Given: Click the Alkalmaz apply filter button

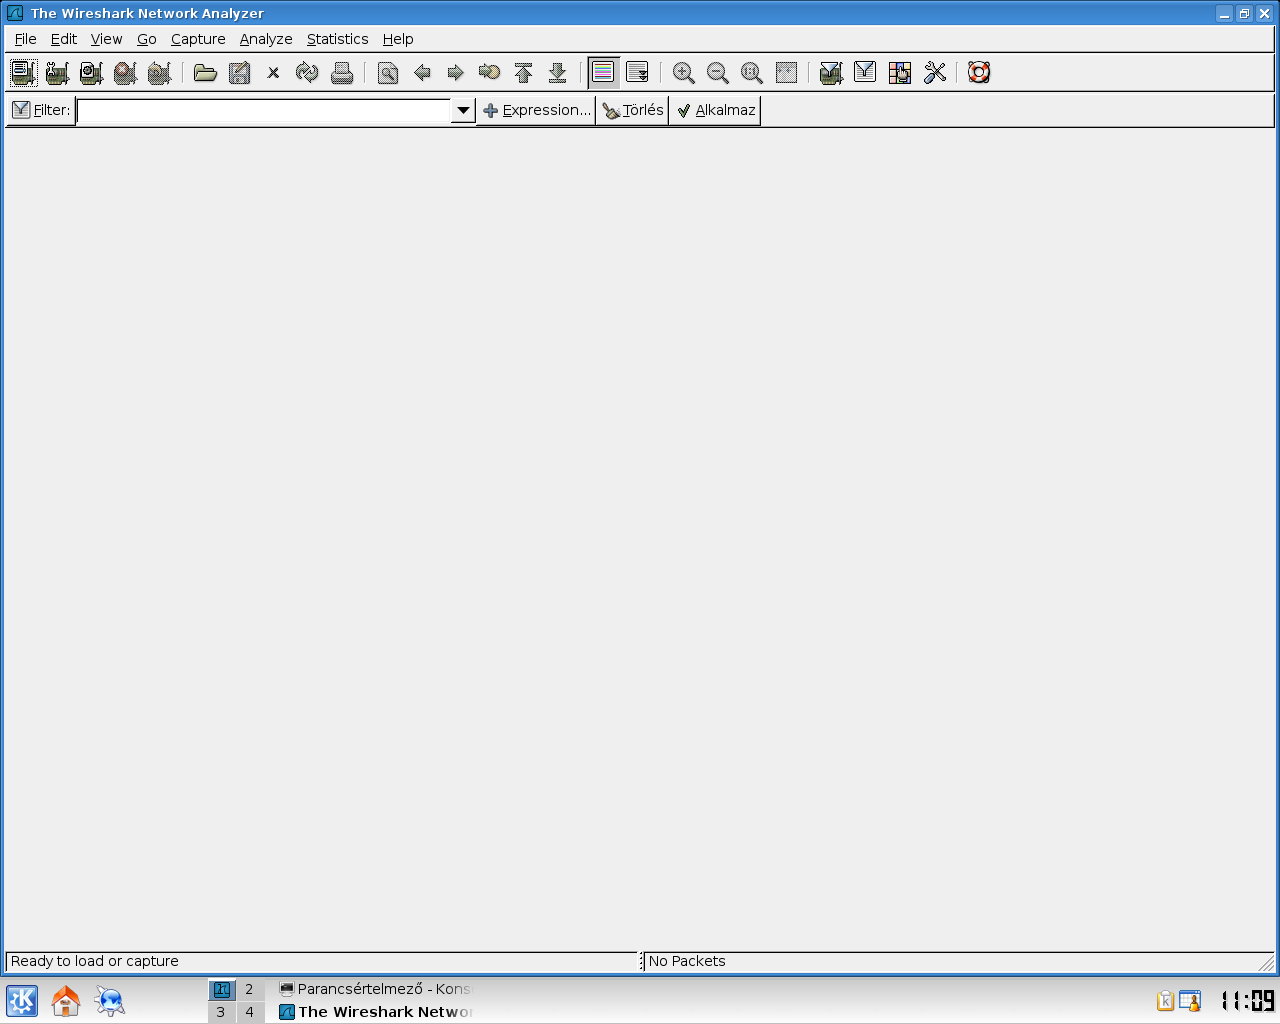Looking at the screenshot, I should click(x=715, y=110).
